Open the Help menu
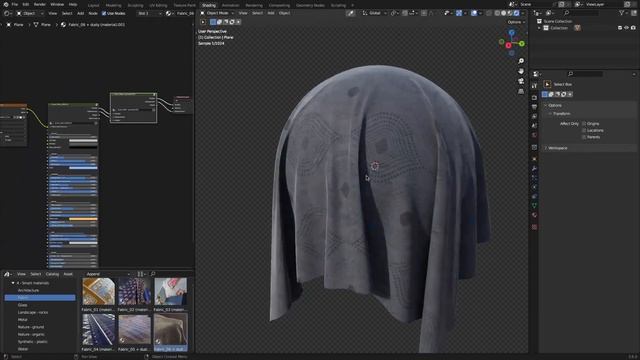Viewport: 640px width, 360px height. tap(73, 4)
